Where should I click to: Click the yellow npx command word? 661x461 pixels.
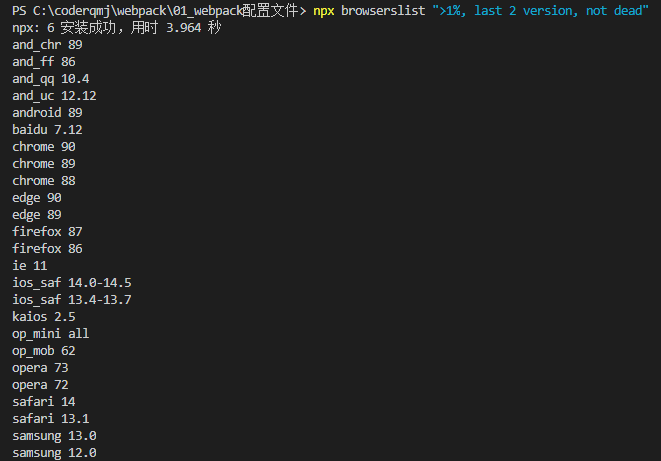pyautogui.click(x=324, y=11)
